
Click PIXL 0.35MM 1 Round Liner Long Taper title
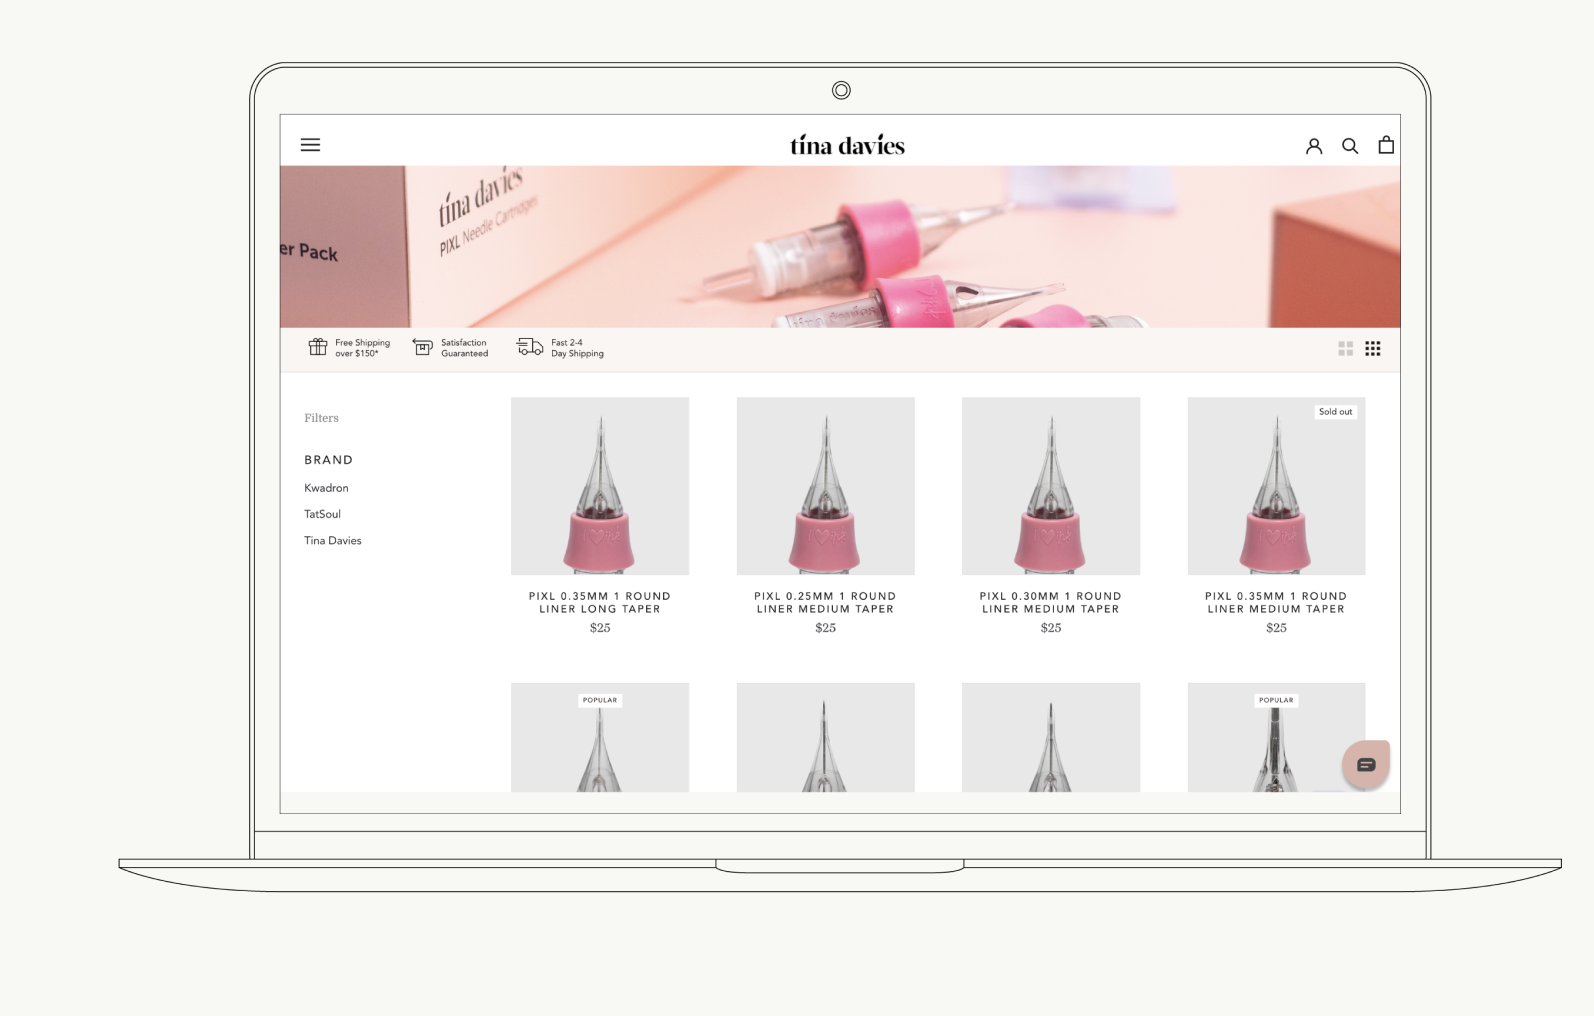click(x=600, y=602)
